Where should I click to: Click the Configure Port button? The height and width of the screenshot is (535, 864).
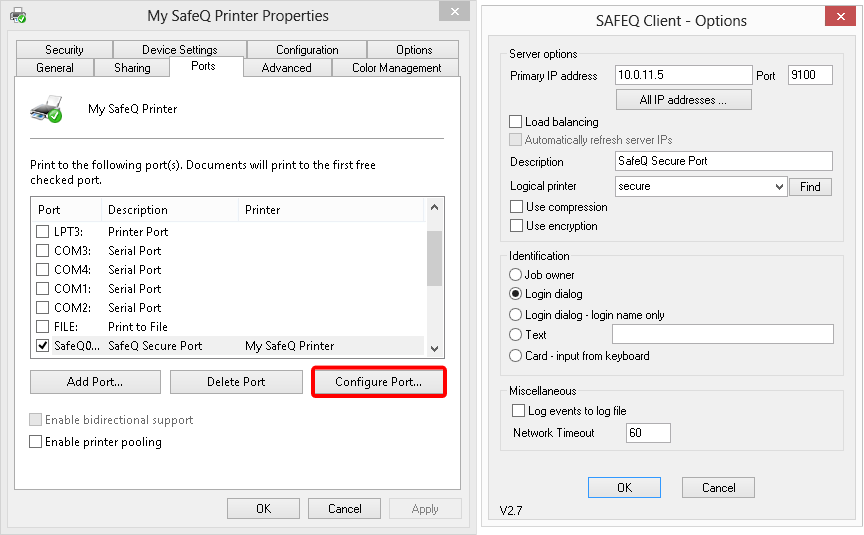click(x=378, y=382)
